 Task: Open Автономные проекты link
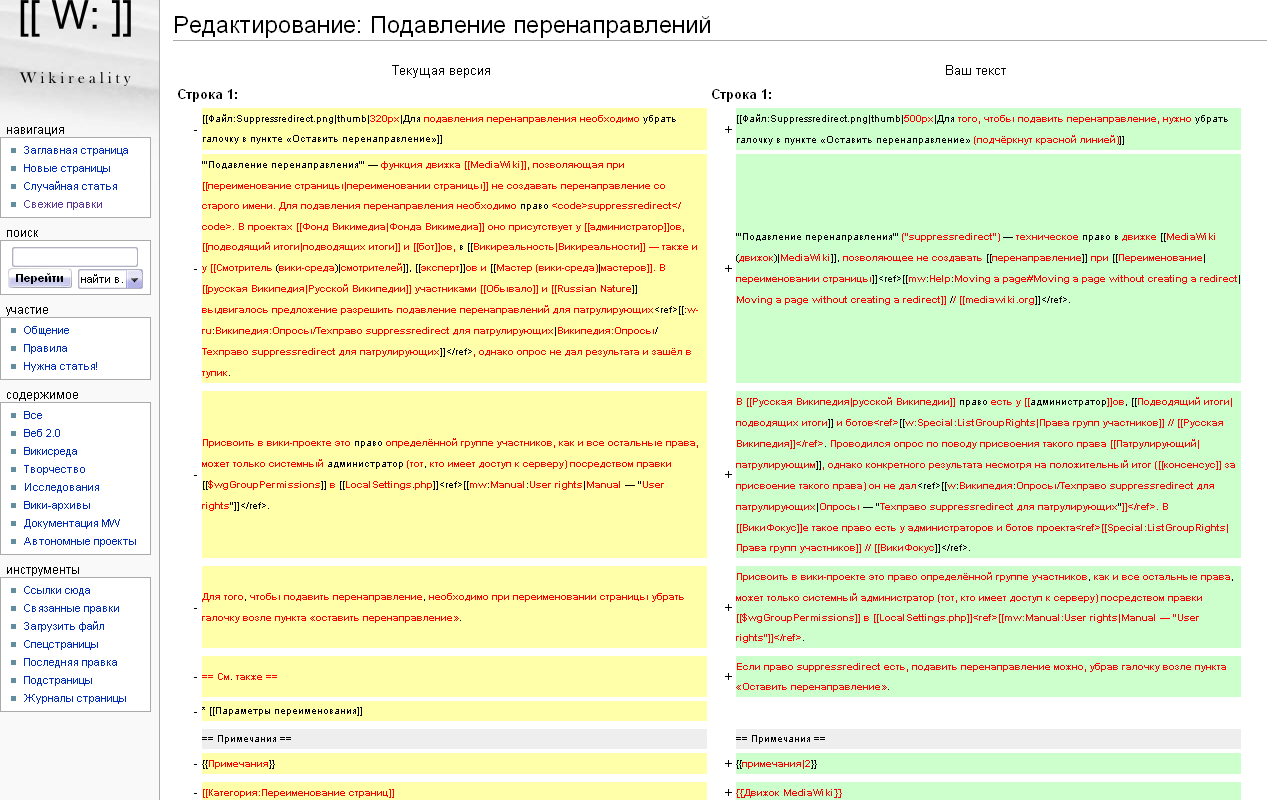80,541
